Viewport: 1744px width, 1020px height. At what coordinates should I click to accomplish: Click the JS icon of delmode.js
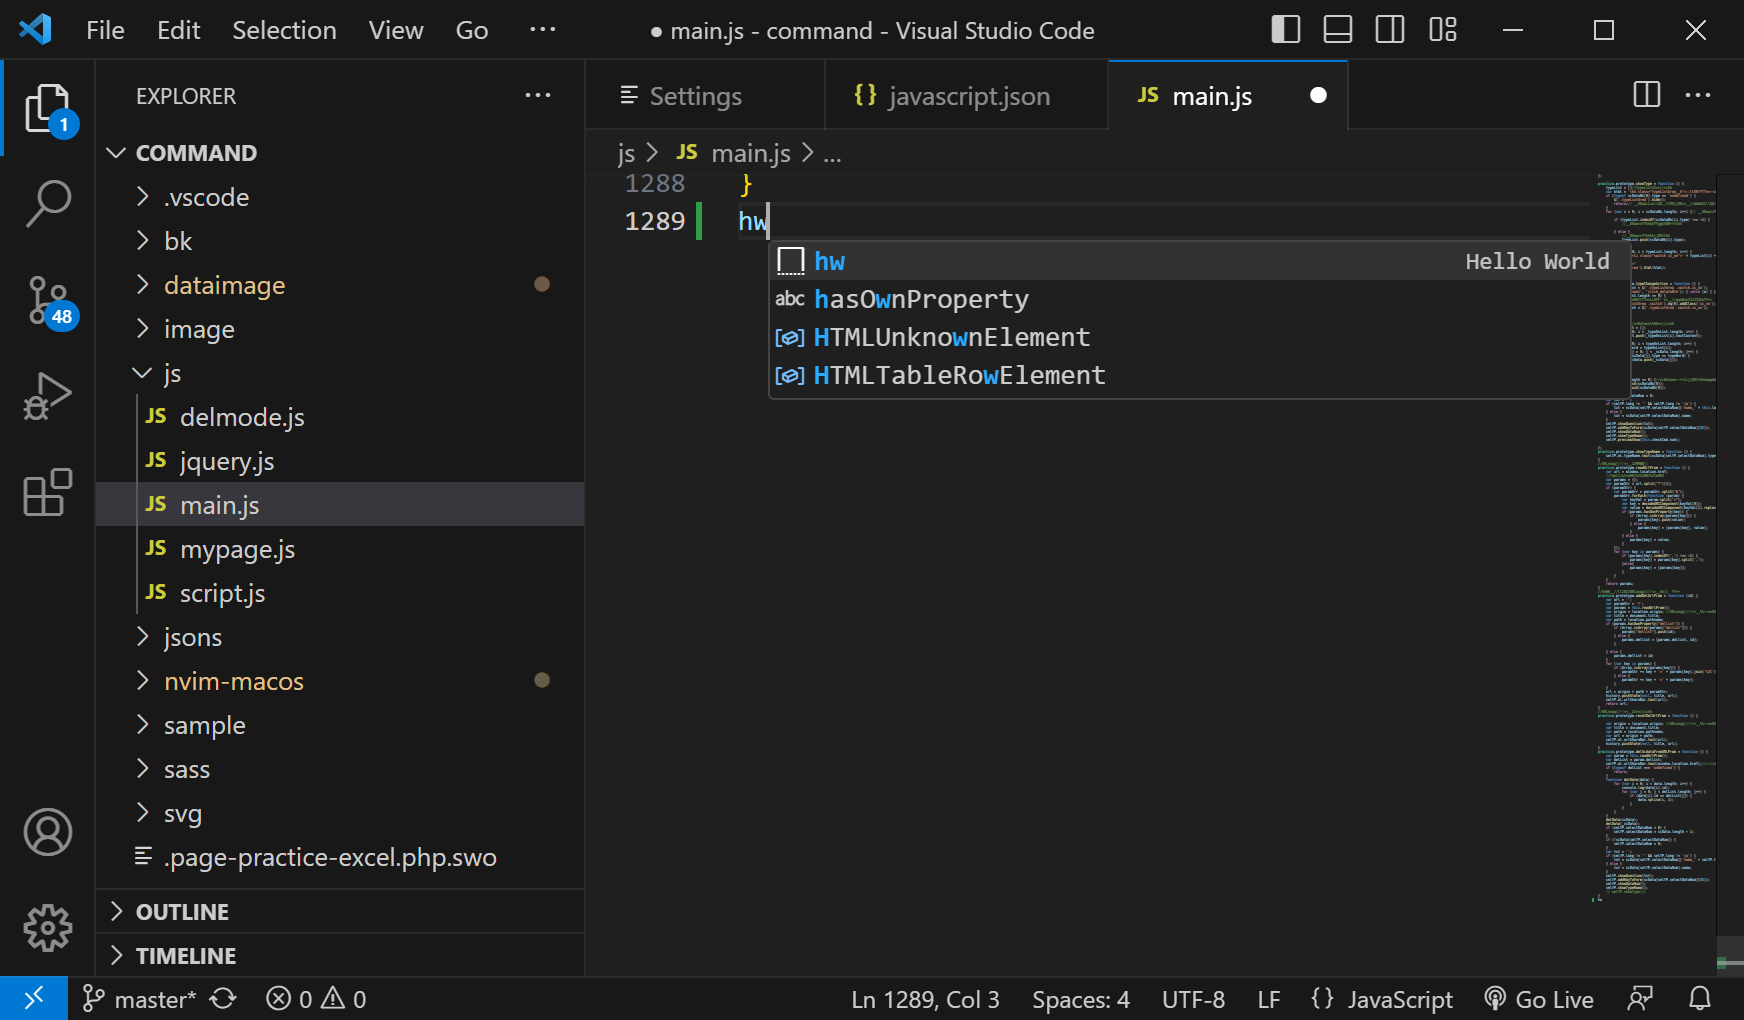tap(156, 416)
